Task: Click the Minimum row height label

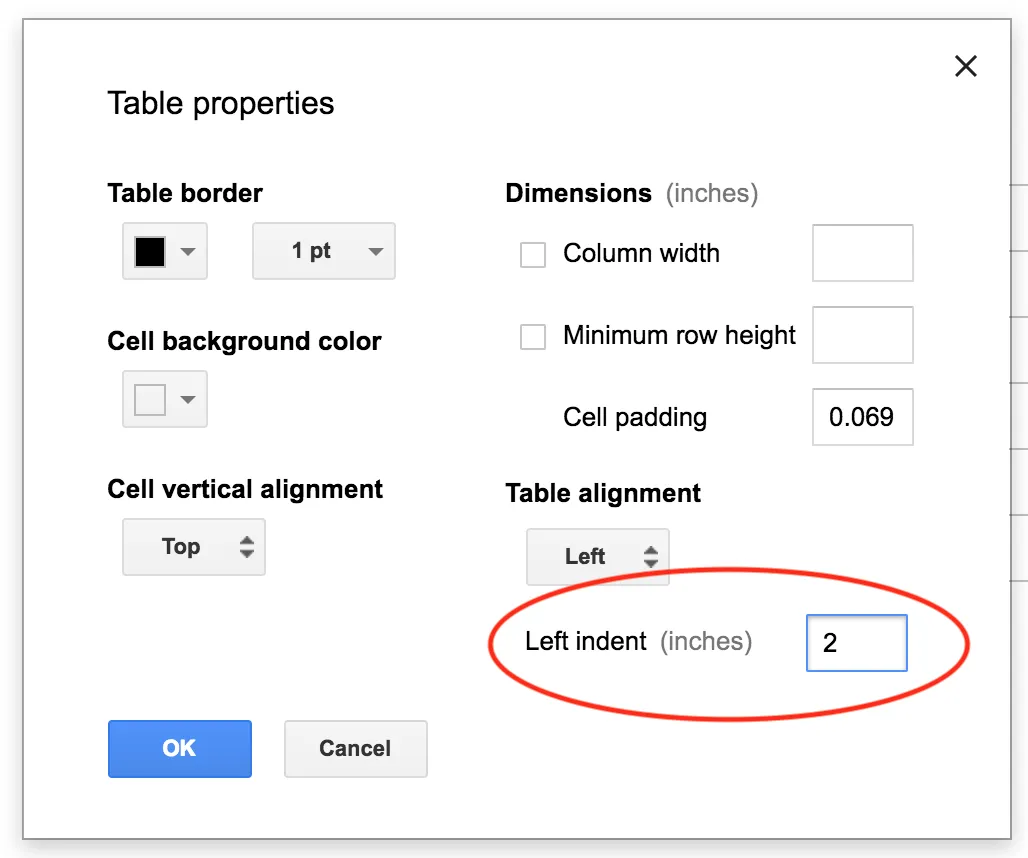Action: coord(679,336)
